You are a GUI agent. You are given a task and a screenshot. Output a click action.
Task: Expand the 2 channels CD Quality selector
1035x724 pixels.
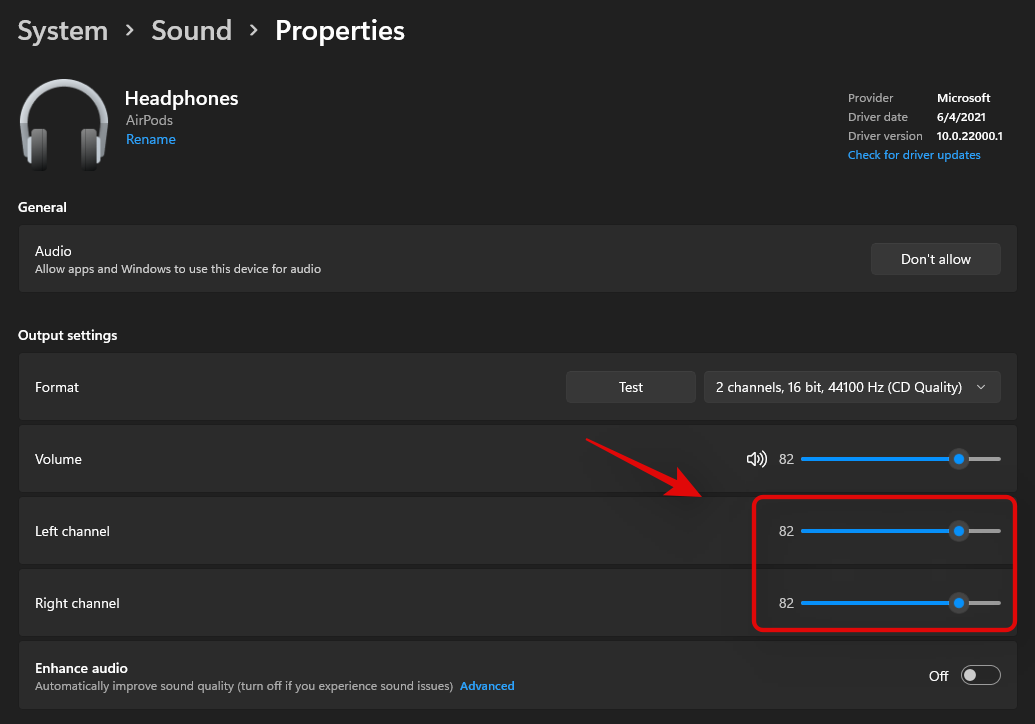[x=852, y=387]
